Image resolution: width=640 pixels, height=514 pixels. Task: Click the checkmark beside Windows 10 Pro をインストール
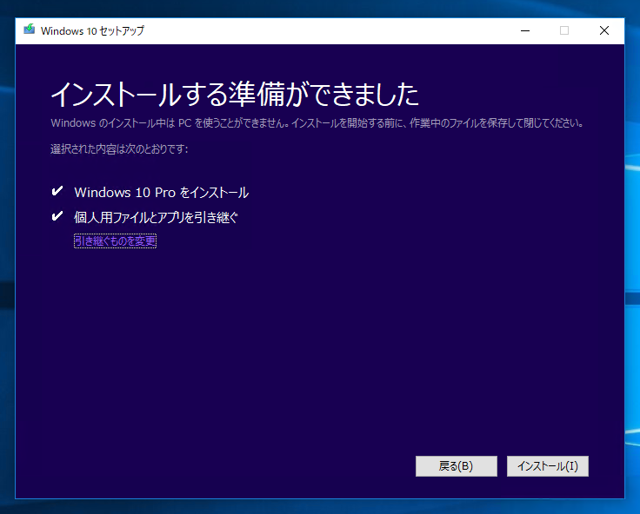[57, 191]
